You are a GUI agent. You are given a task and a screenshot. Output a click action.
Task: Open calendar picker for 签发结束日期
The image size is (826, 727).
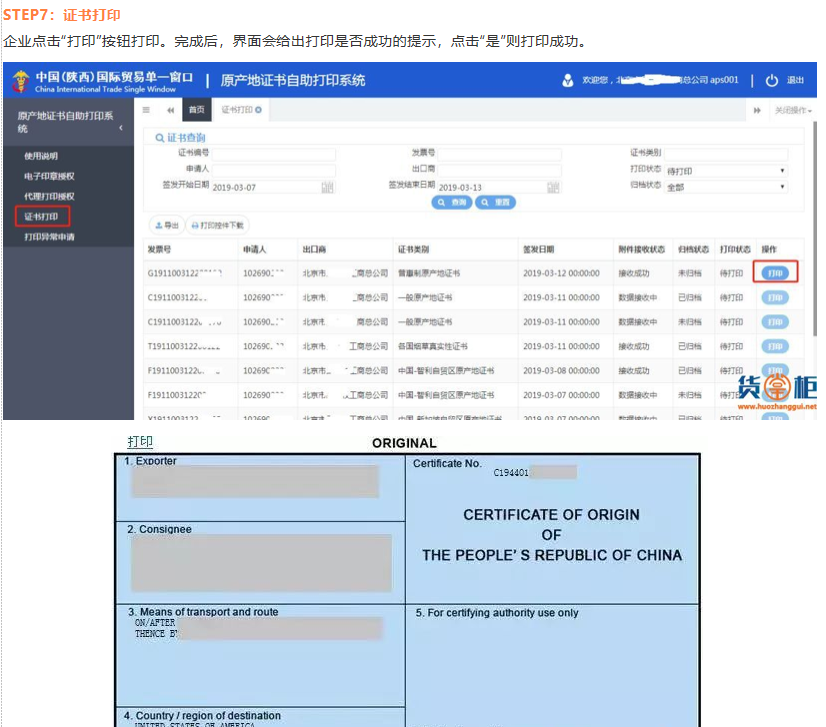pyautogui.click(x=553, y=187)
